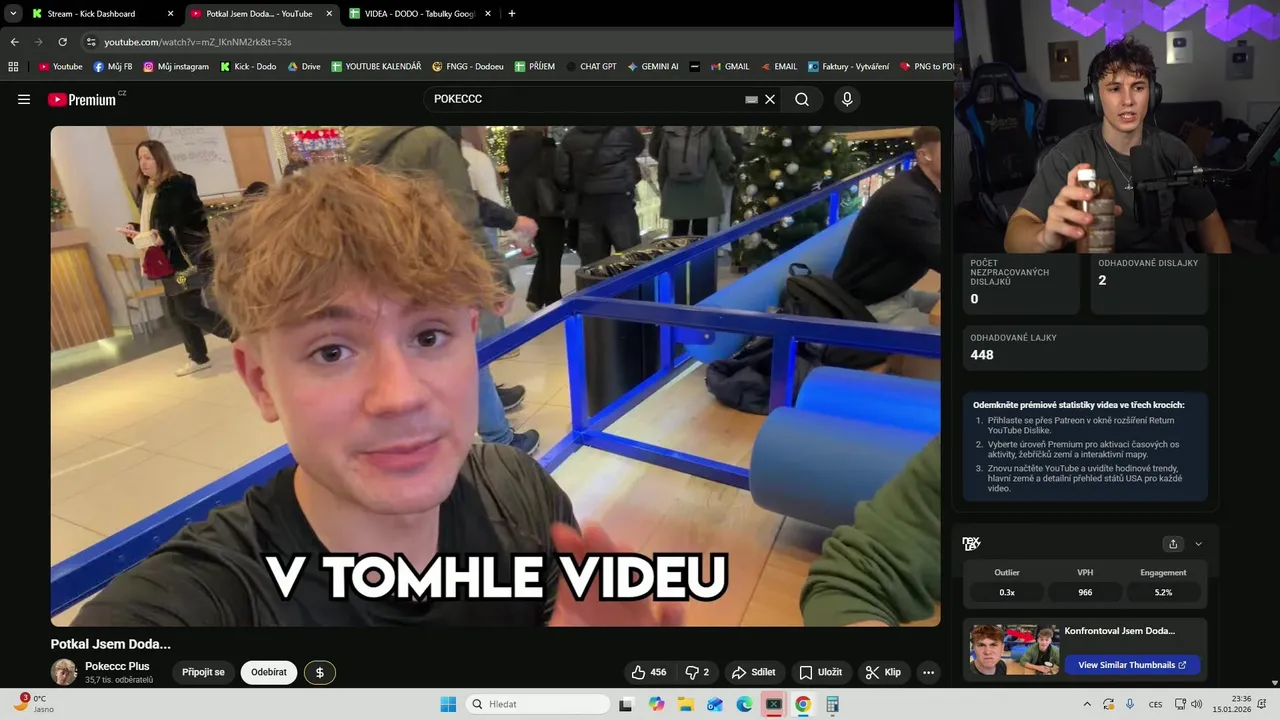
Task: Open Chrome apps grid in bookmarks bar
Action: coord(13,66)
